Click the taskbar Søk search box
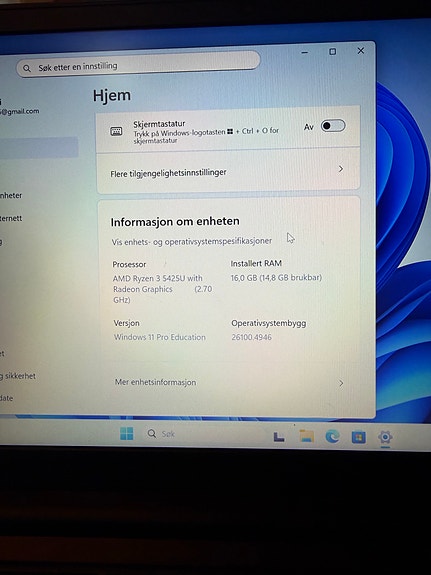 click(x=161, y=434)
